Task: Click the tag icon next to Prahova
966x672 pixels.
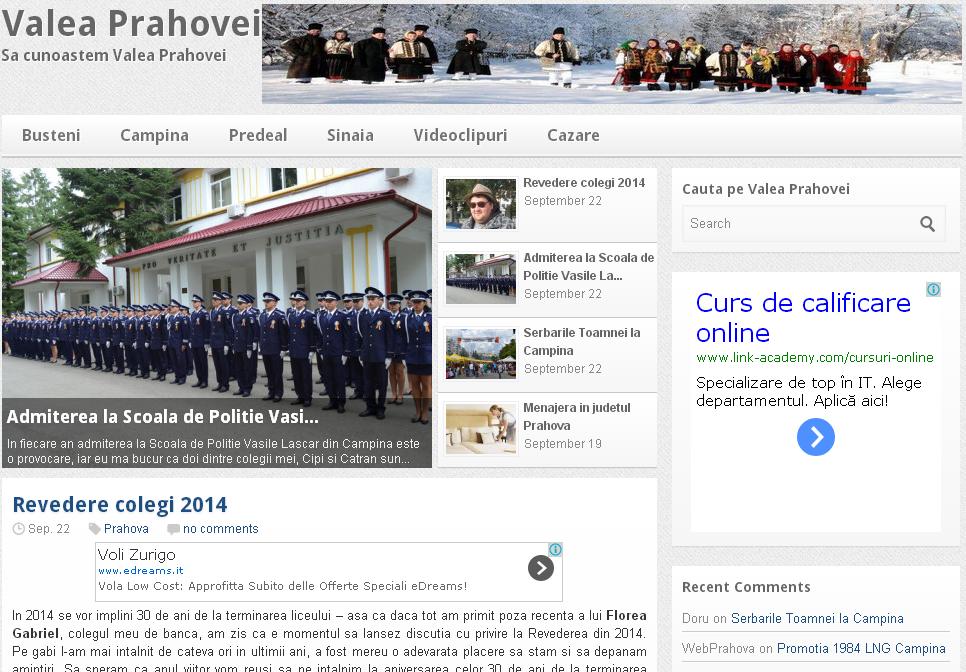Action: click(x=94, y=529)
